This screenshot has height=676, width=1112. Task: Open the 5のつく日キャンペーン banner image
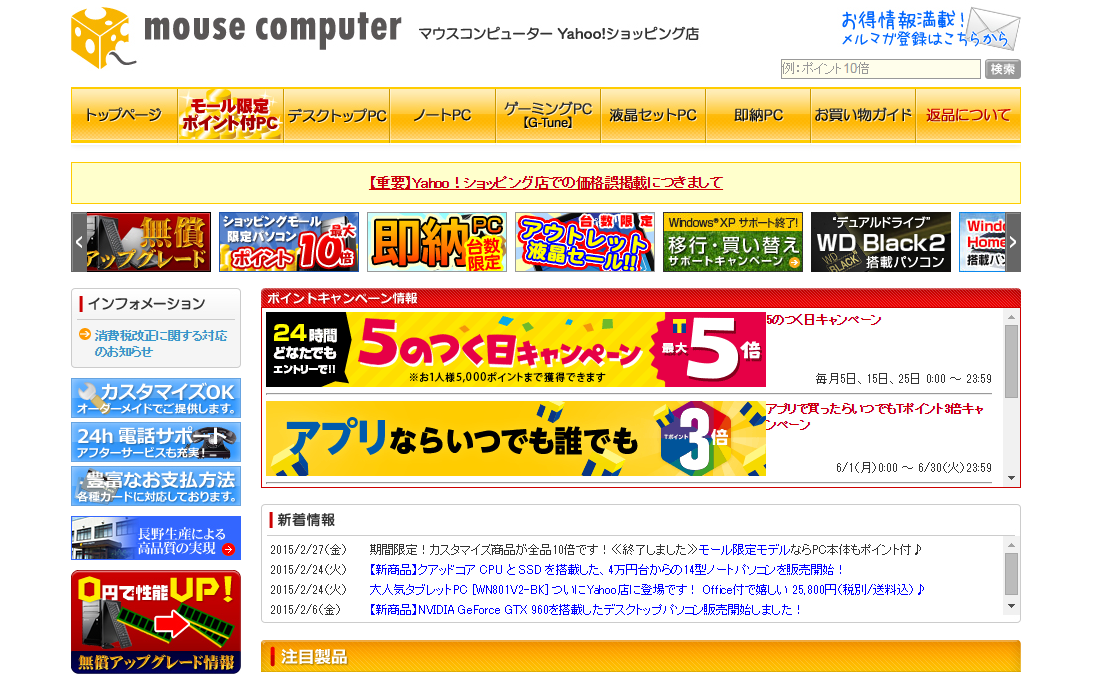click(x=516, y=350)
